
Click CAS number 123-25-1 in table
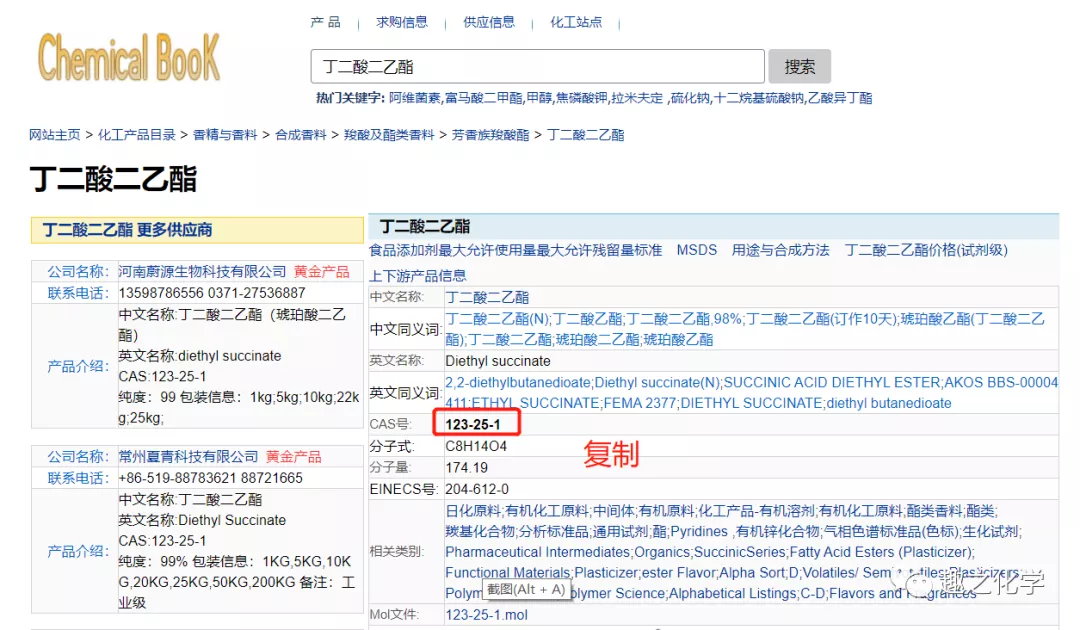(473, 424)
